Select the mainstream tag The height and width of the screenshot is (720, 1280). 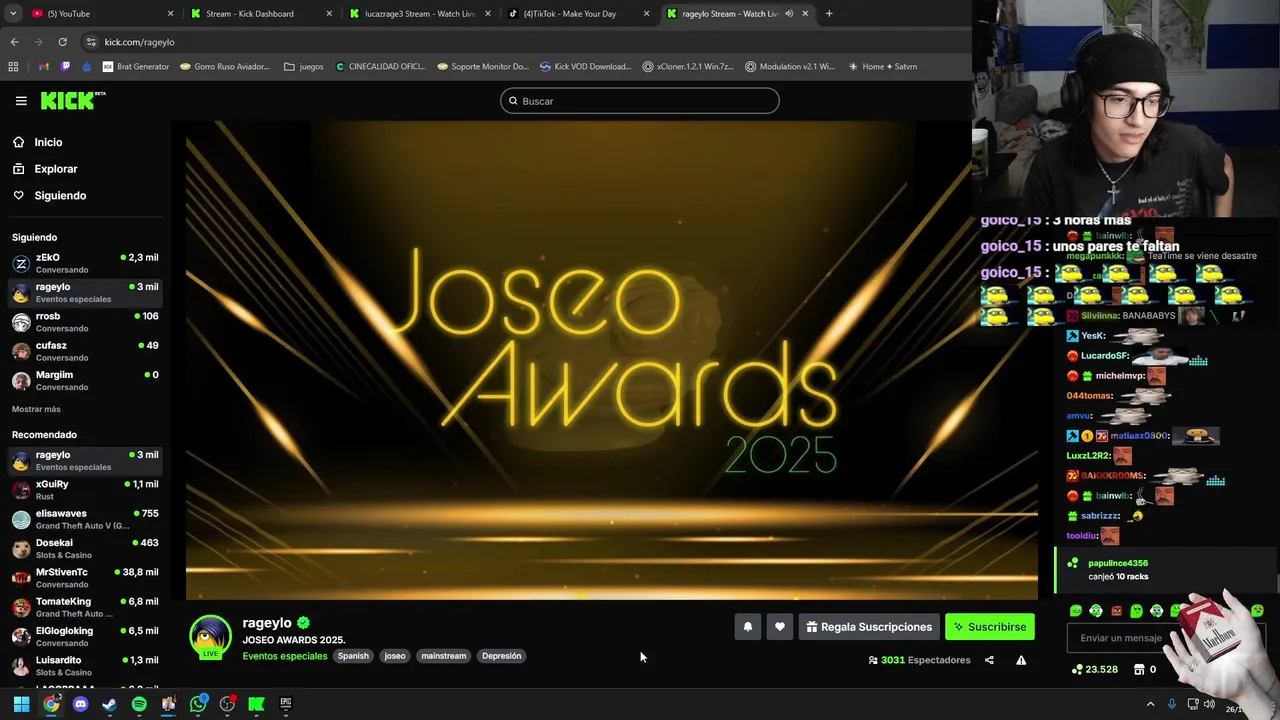click(x=444, y=656)
